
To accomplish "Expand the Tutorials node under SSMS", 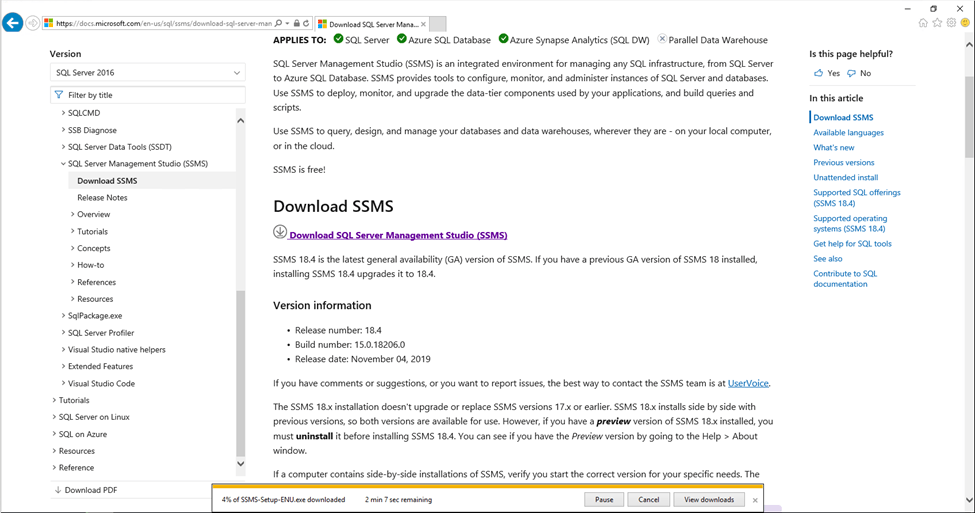I will (73, 232).
